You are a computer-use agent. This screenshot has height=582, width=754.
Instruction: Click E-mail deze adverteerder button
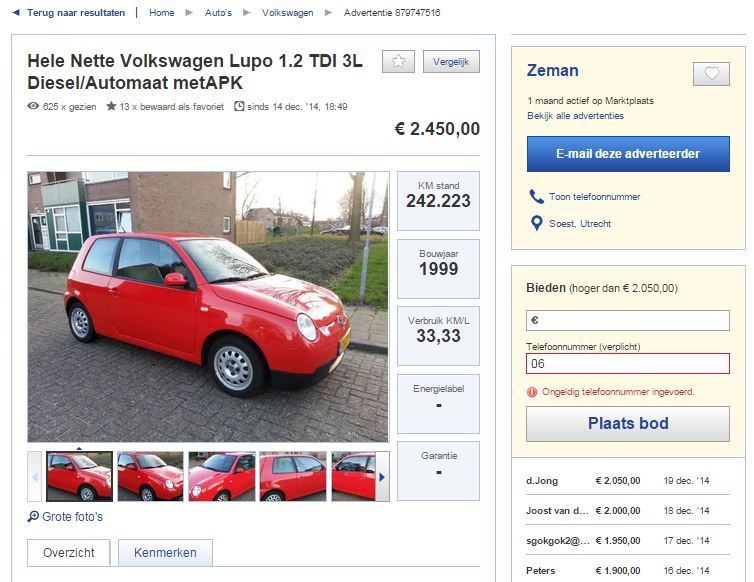tap(628, 154)
